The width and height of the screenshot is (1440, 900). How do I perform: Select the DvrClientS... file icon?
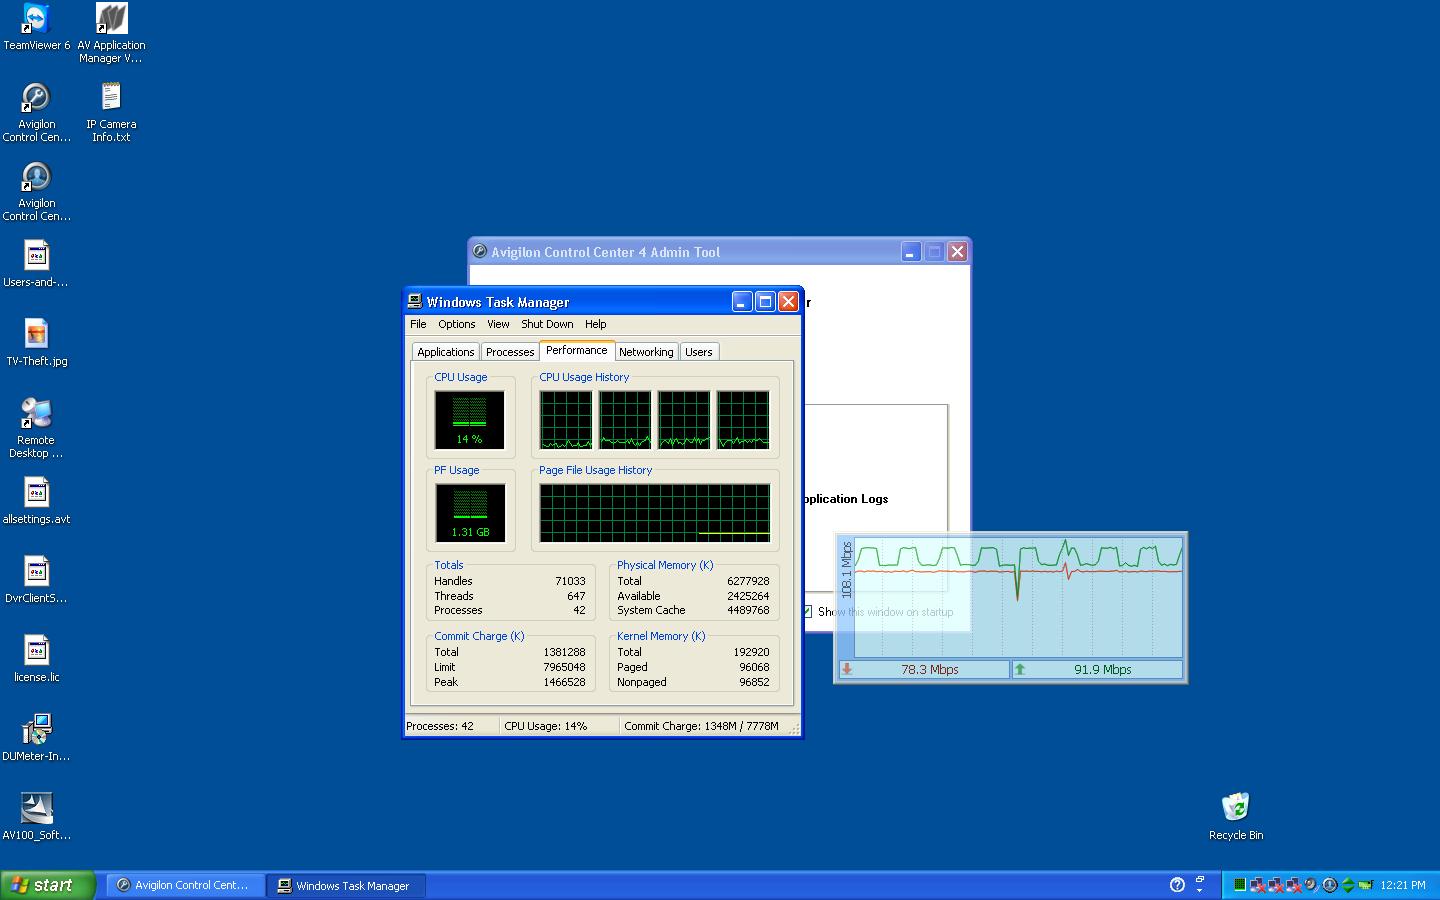click(x=36, y=571)
